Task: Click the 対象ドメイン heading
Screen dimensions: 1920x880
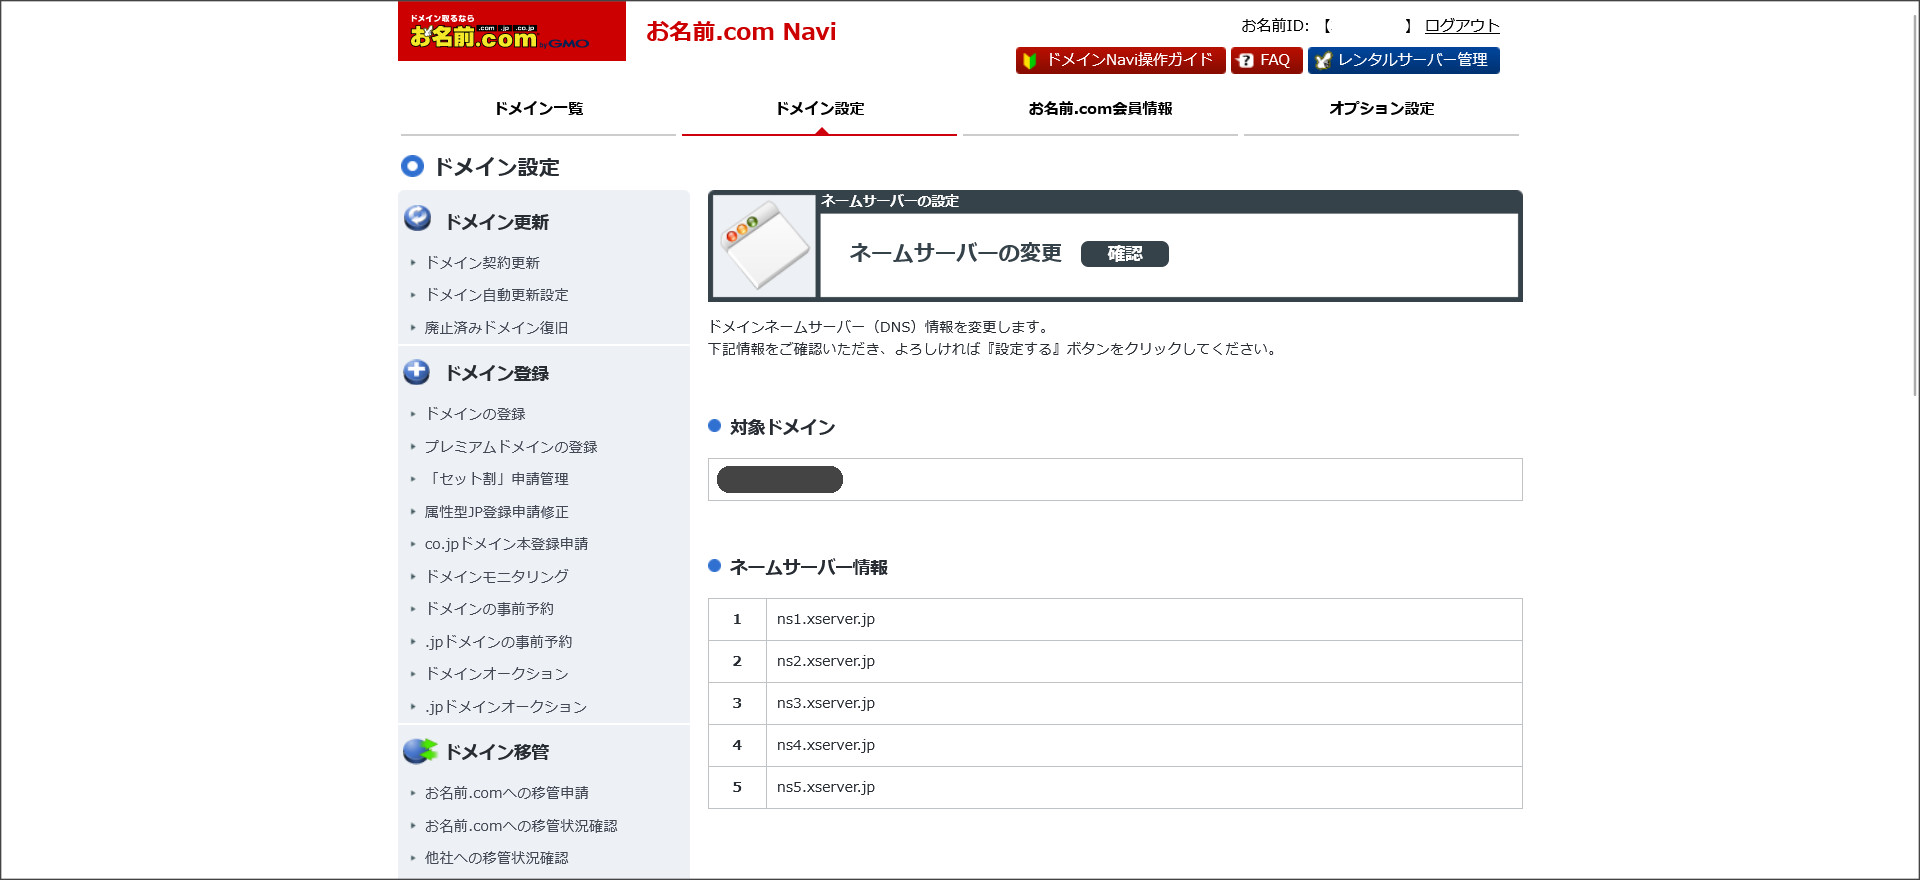Action: (782, 427)
